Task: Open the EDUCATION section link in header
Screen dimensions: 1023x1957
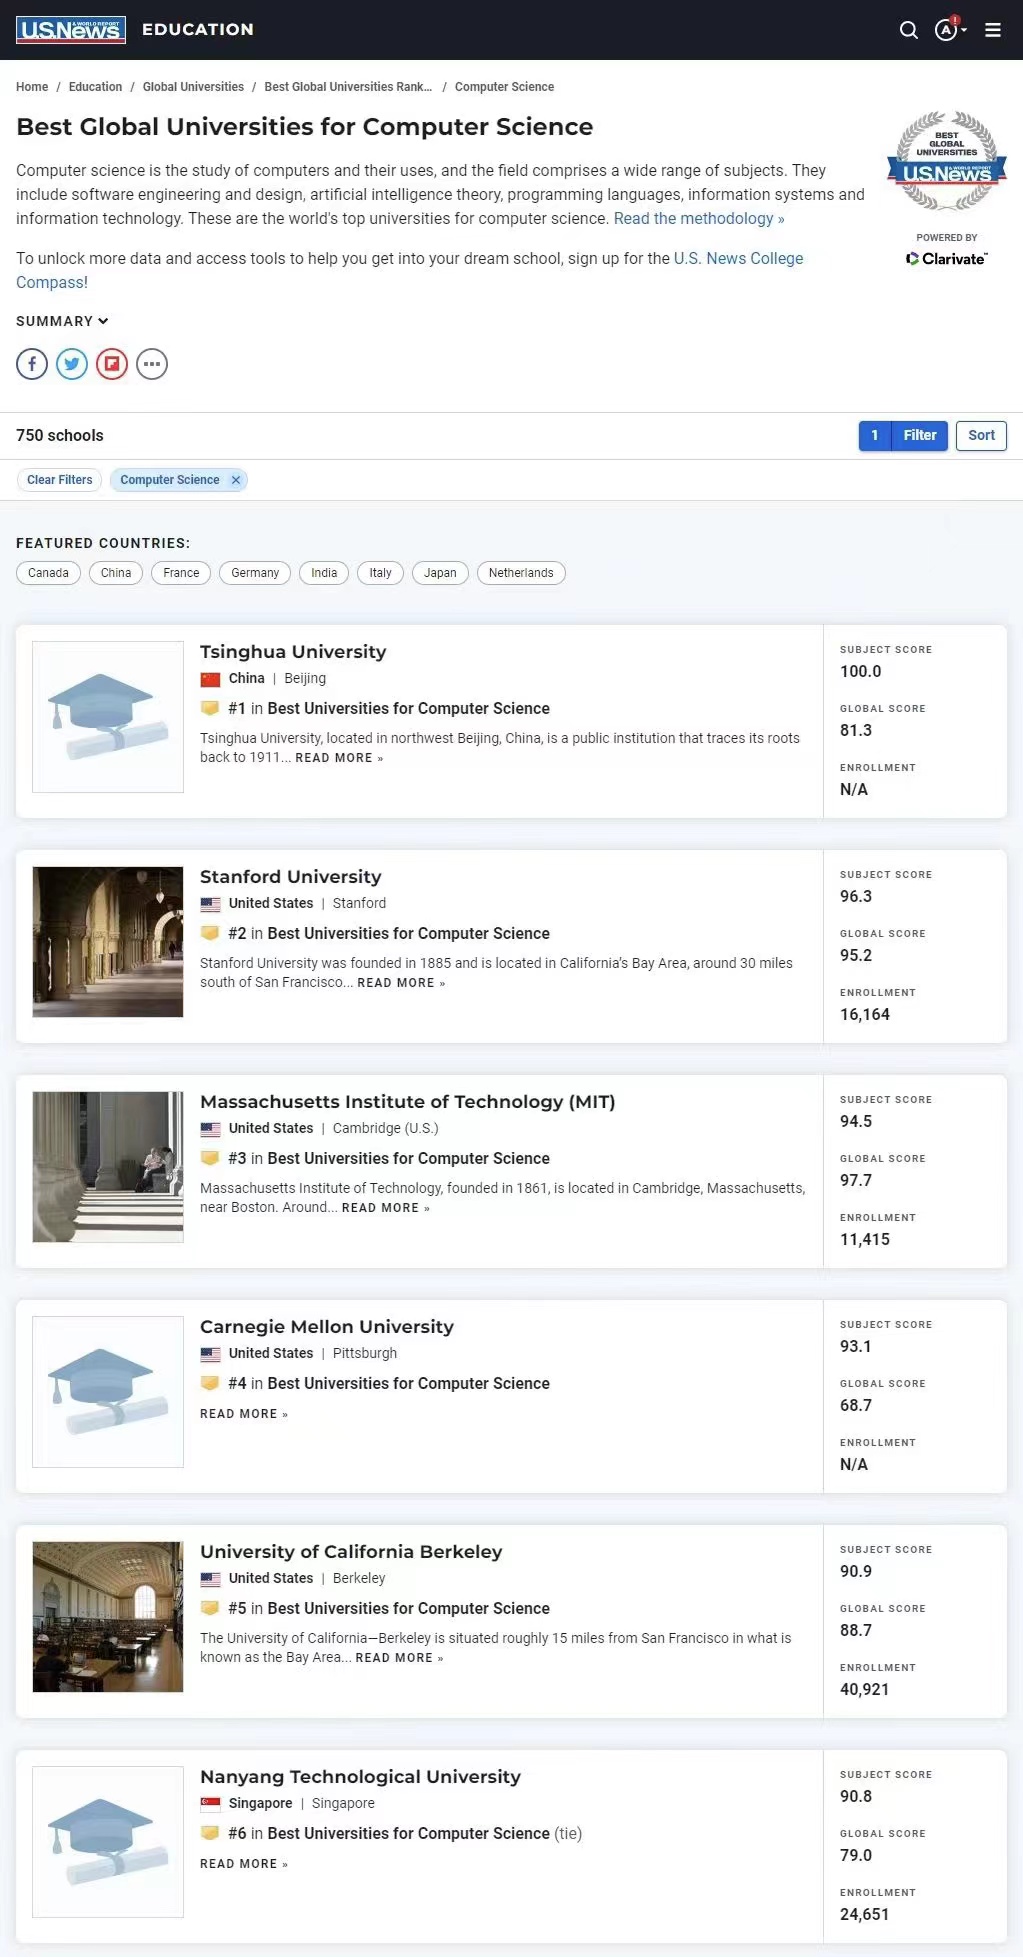Action: (x=198, y=30)
